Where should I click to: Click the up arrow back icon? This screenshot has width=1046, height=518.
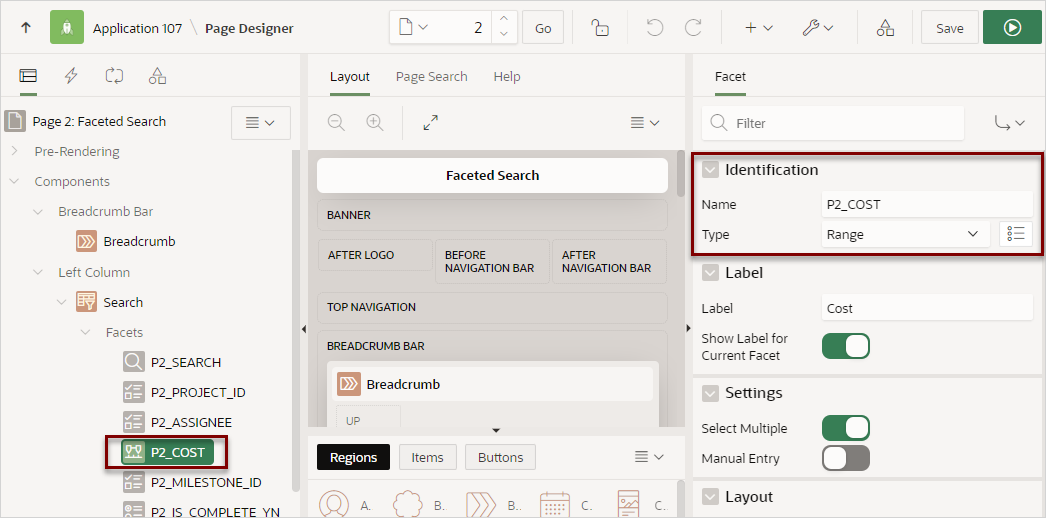click(x=26, y=28)
